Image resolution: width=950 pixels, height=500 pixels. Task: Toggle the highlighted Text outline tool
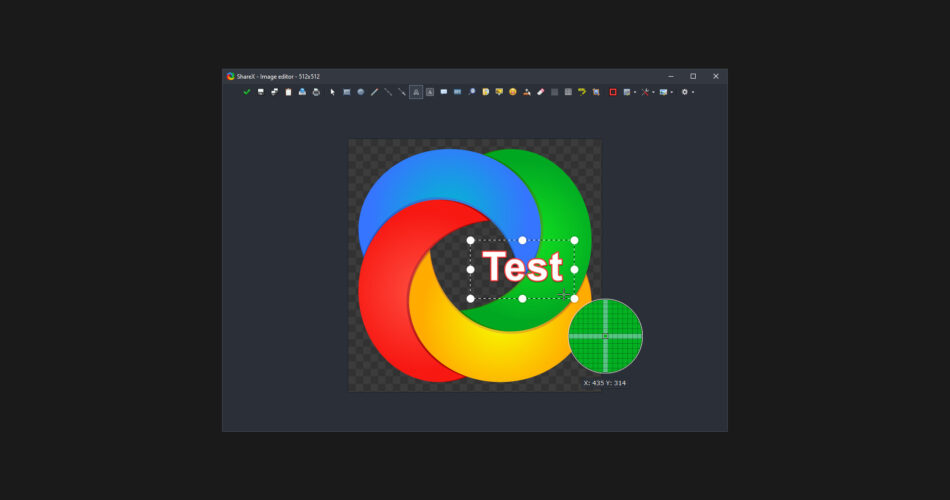pyautogui.click(x=416, y=92)
